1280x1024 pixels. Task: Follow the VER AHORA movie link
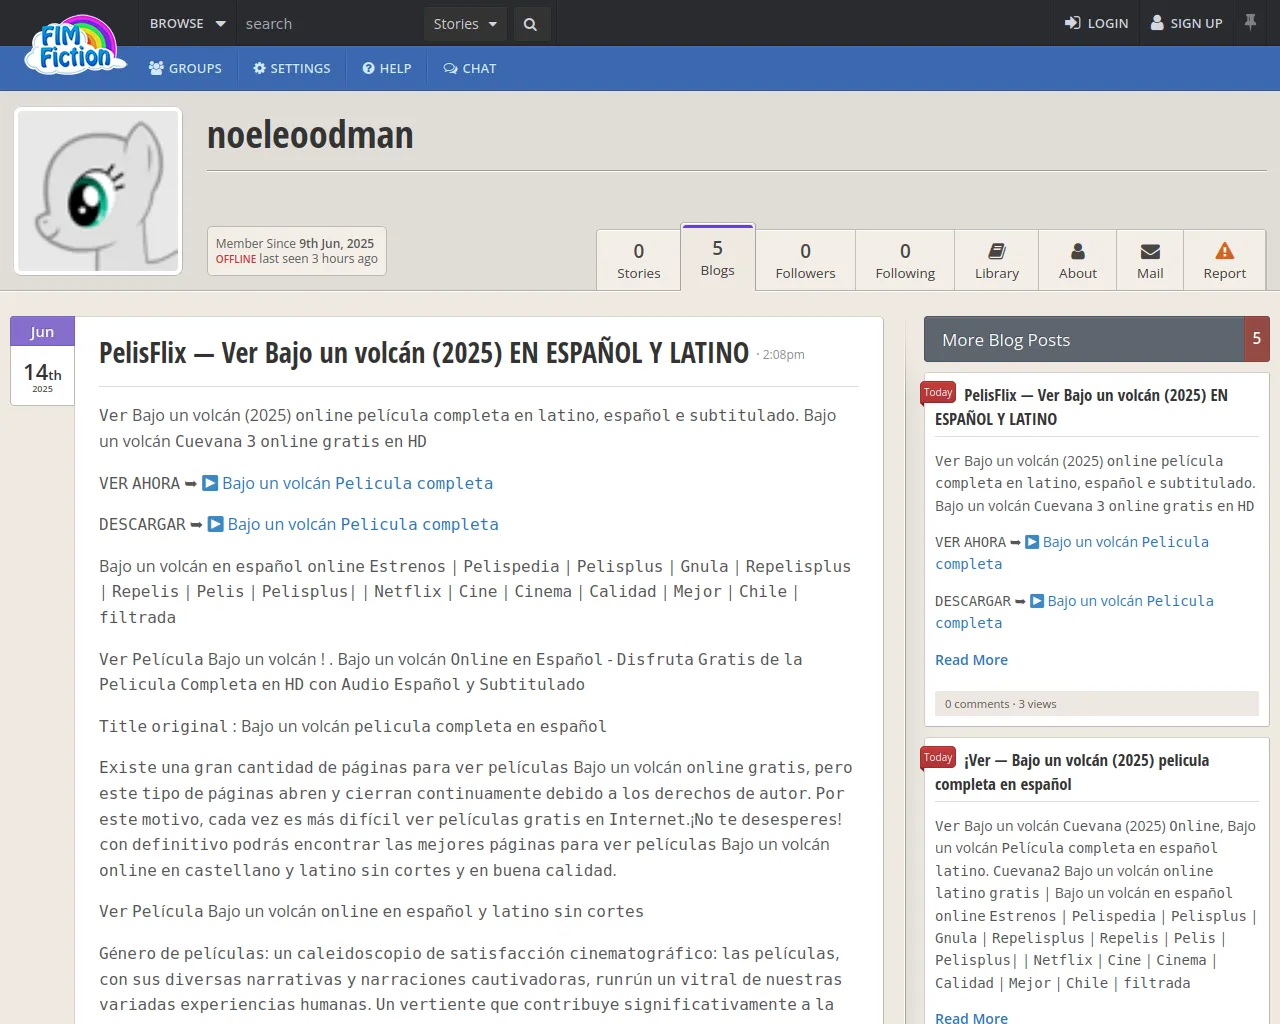point(357,483)
